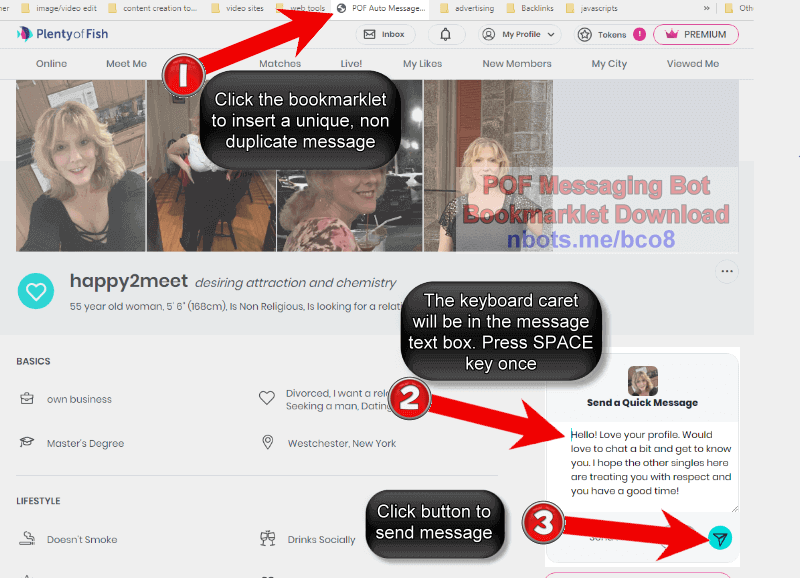Open the Matches tab
This screenshot has width=800, height=578.
coord(280,64)
